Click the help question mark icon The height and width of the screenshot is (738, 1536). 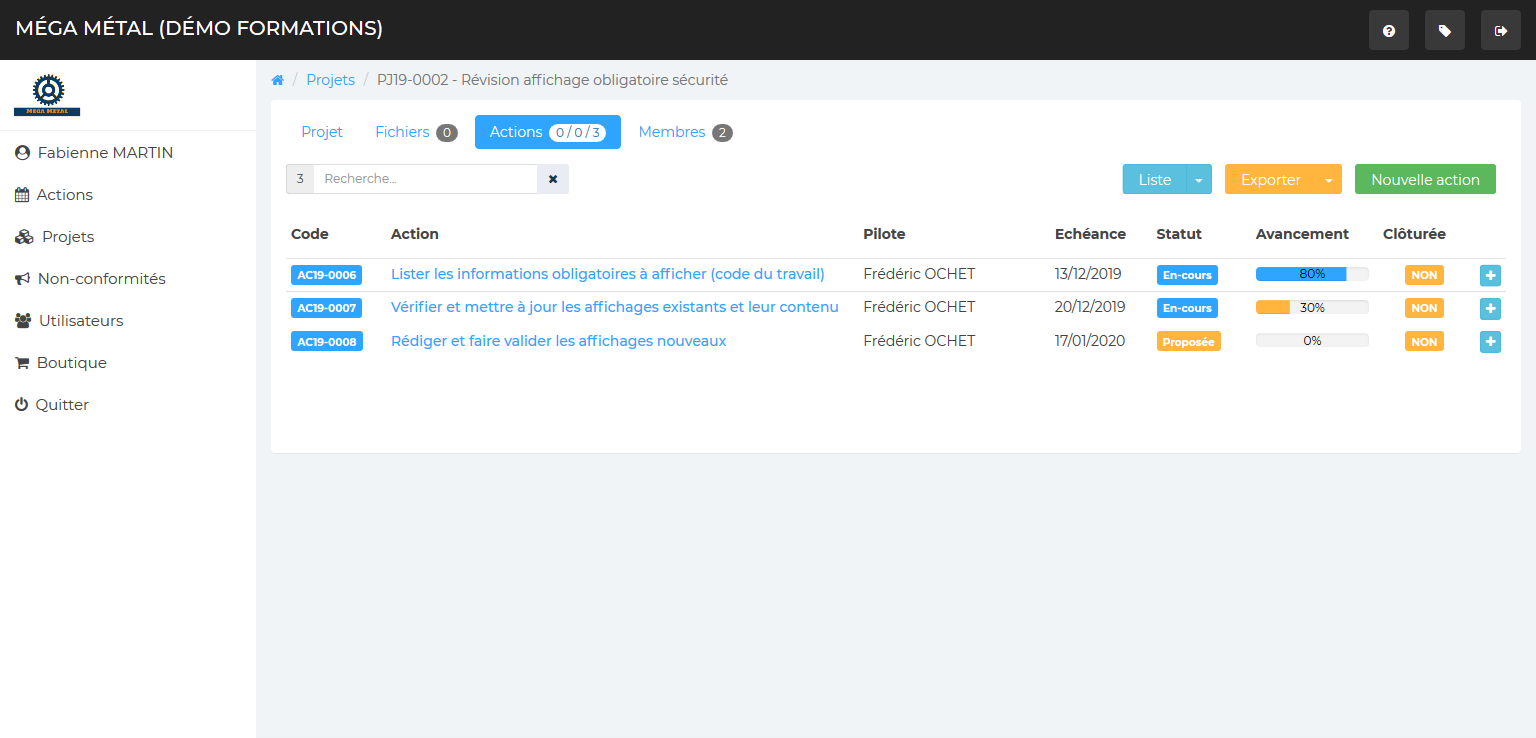1388,31
